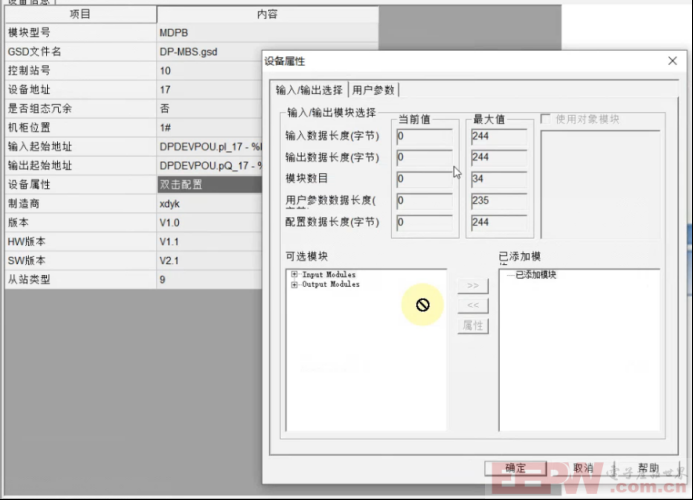
Task: Open module 属性 button
Action: click(473, 326)
